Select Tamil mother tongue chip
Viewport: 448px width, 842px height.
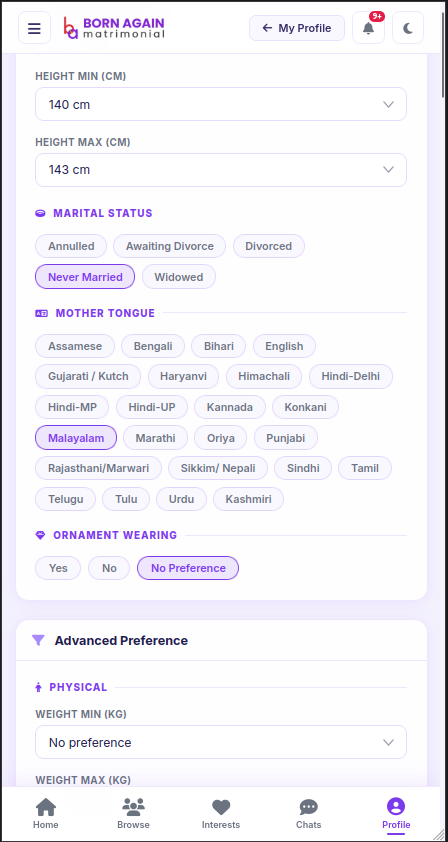[365, 468]
